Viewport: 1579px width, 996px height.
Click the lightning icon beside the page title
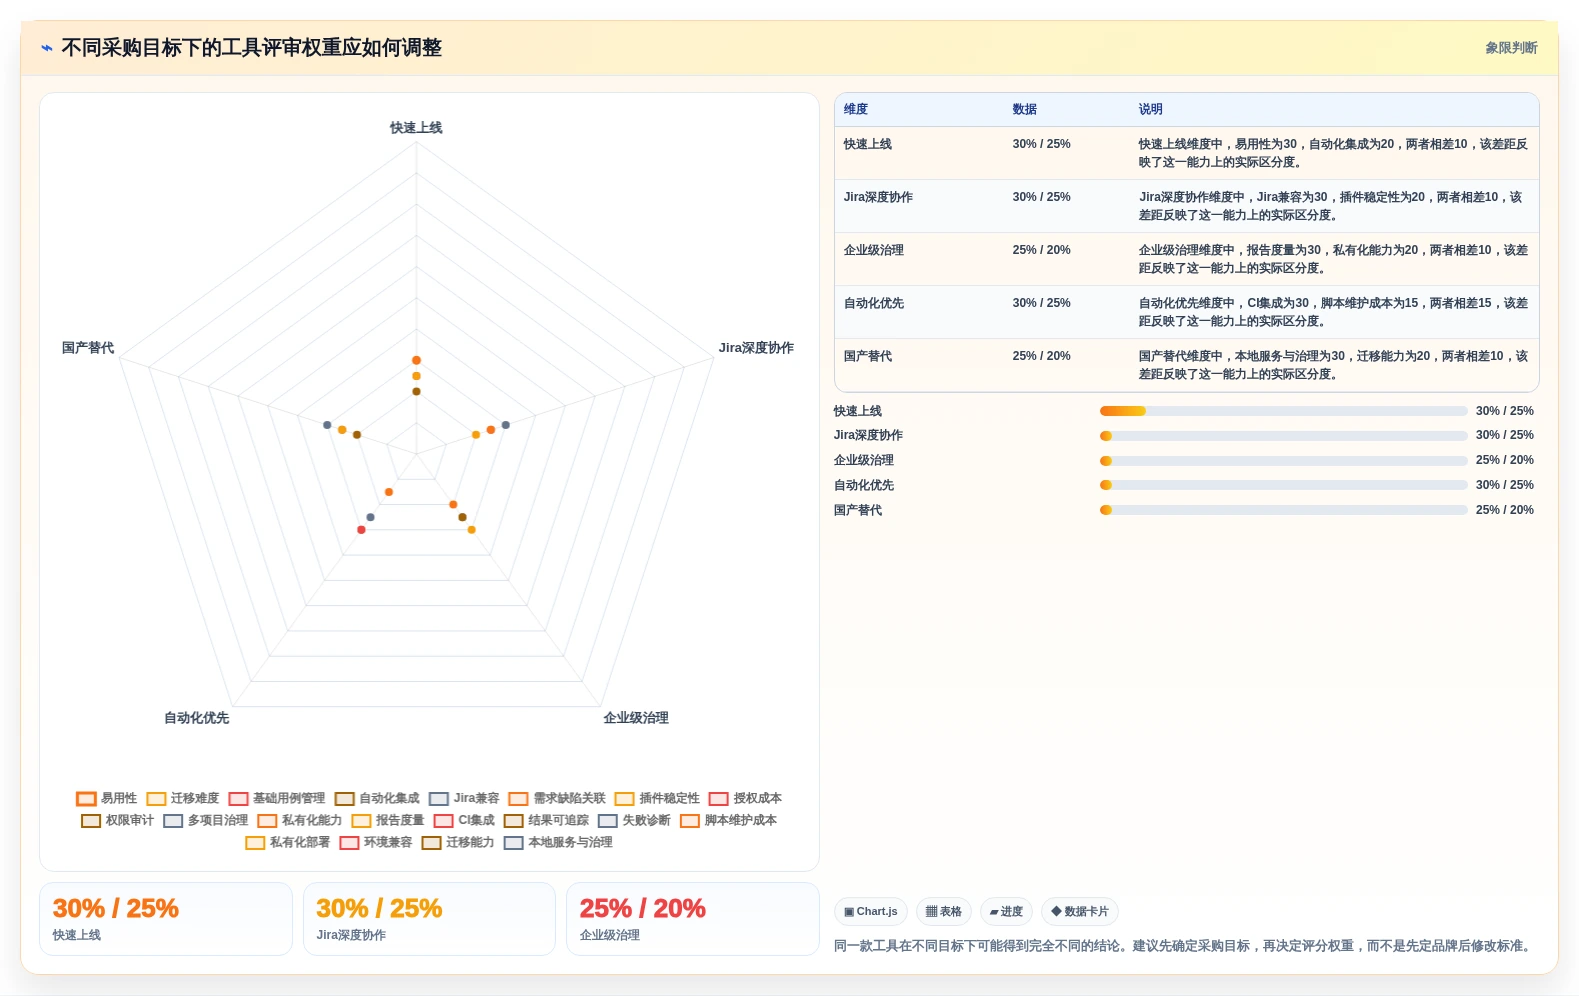[47, 48]
